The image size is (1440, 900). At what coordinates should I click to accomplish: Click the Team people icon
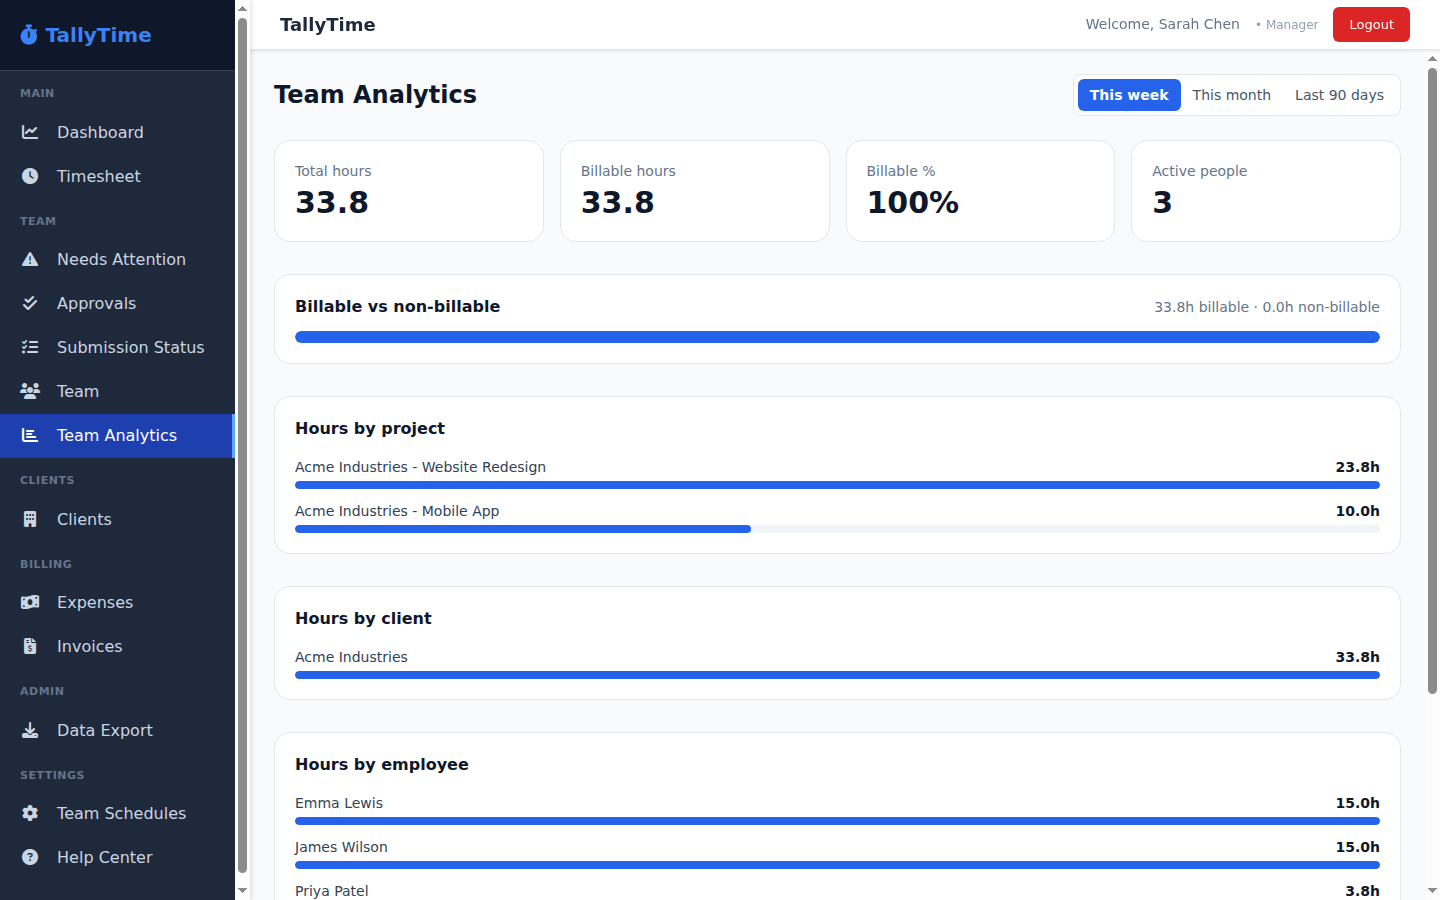pos(30,391)
